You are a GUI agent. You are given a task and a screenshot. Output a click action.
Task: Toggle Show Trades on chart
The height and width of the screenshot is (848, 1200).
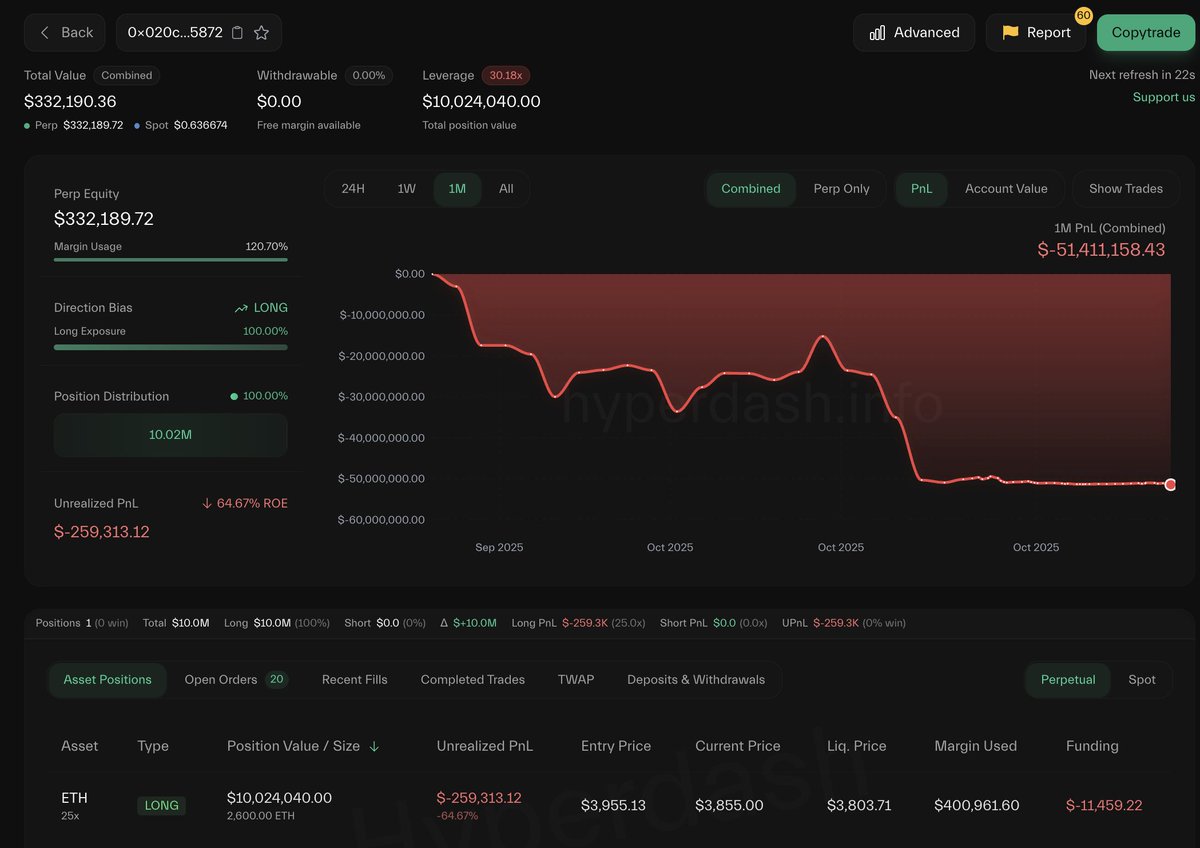1126,188
